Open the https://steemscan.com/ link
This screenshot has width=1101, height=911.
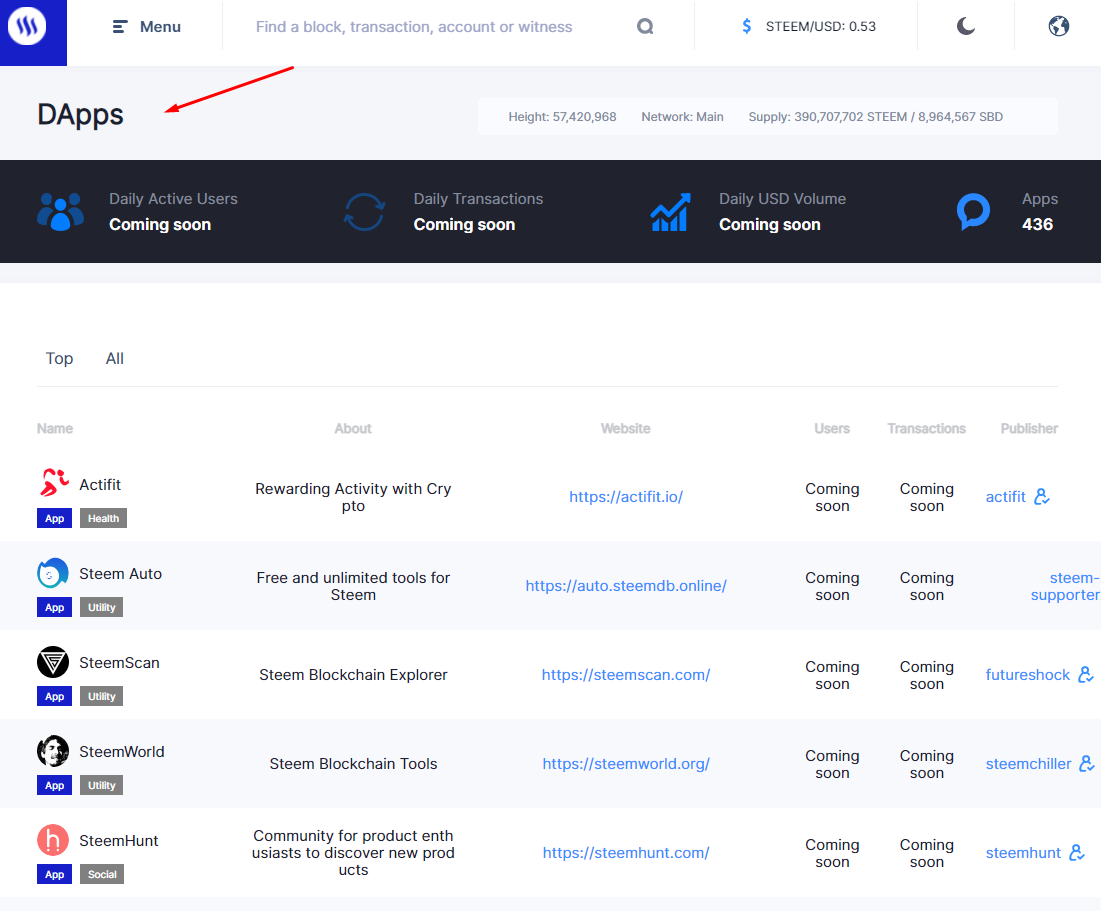click(x=626, y=674)
